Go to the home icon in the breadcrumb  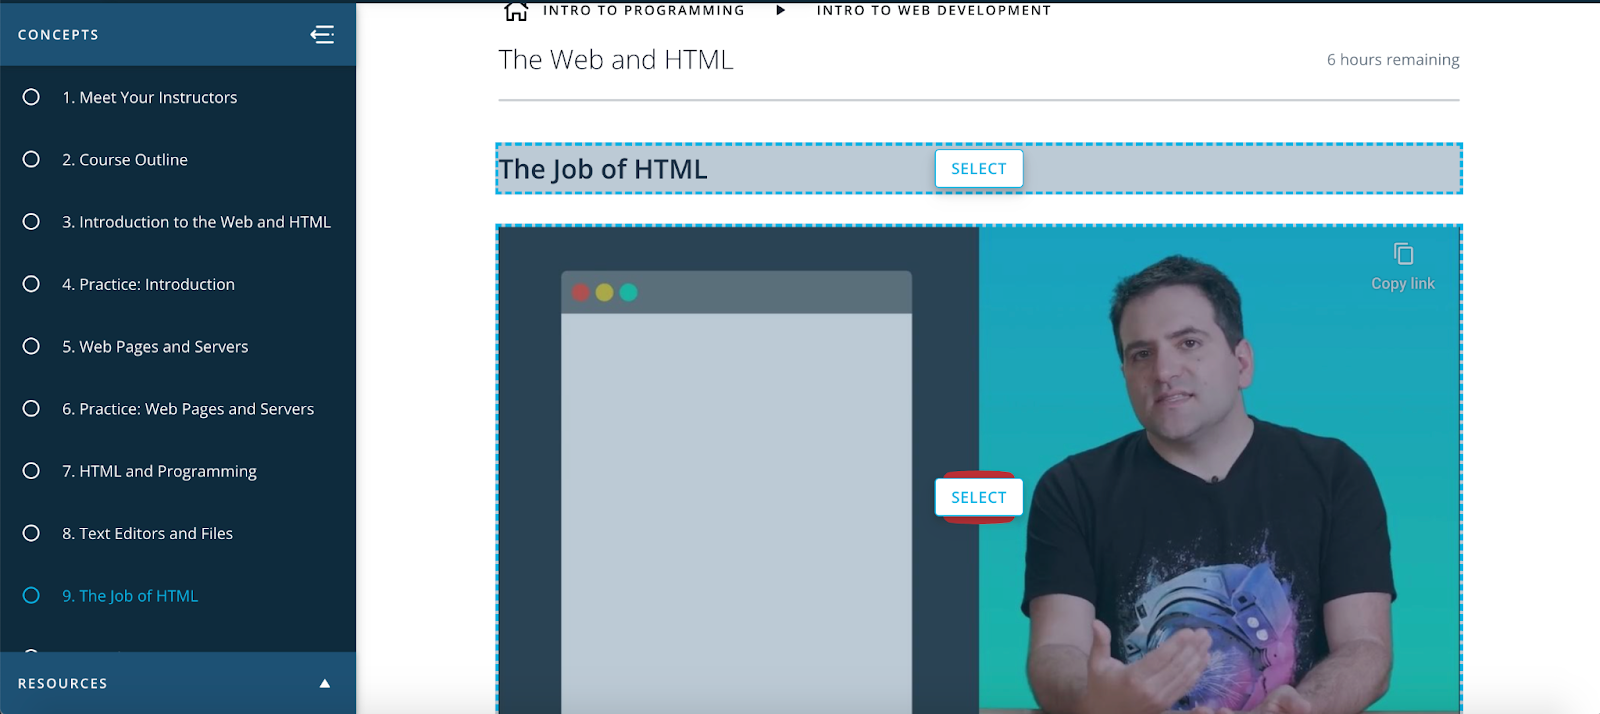tap(516, 11)
